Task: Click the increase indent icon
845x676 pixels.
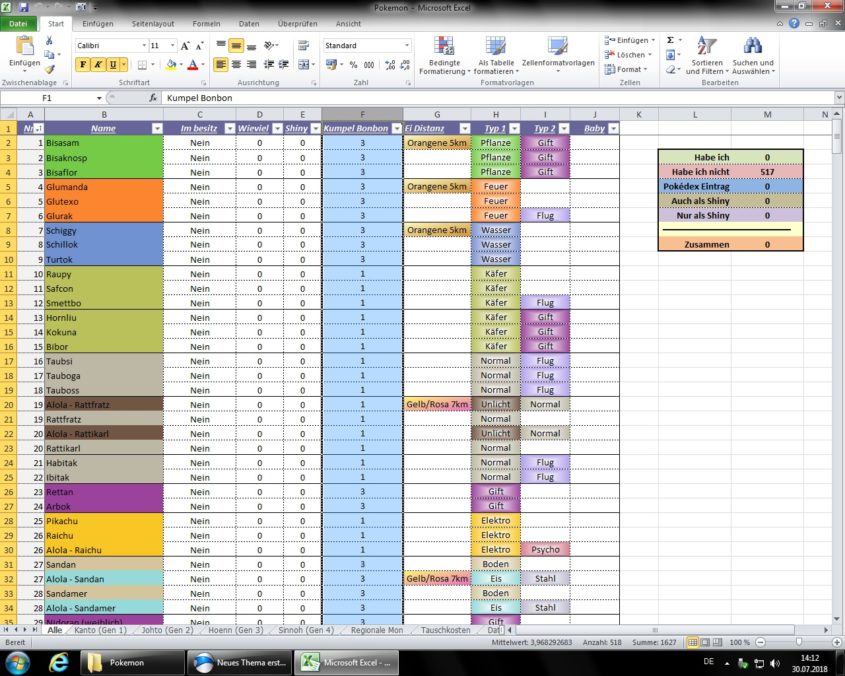Action: [283, 65]
